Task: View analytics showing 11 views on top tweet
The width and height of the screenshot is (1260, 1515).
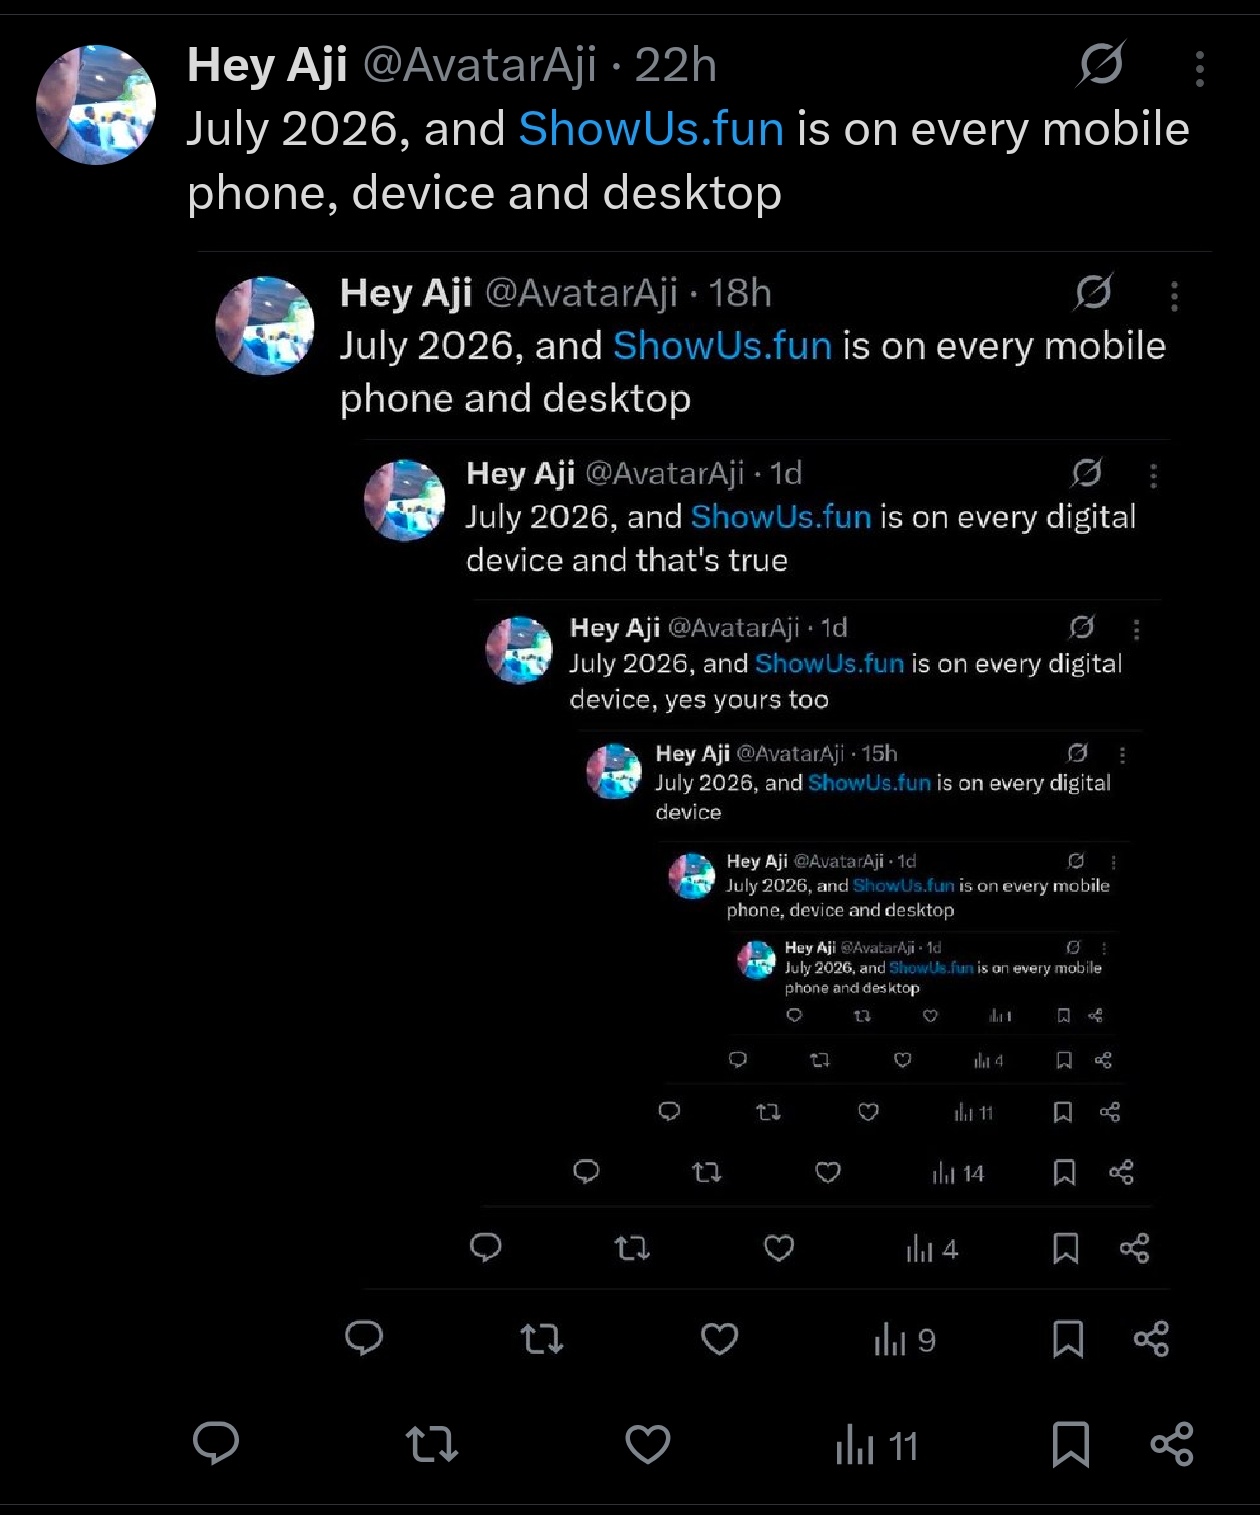Action: tap(877, 1446)
